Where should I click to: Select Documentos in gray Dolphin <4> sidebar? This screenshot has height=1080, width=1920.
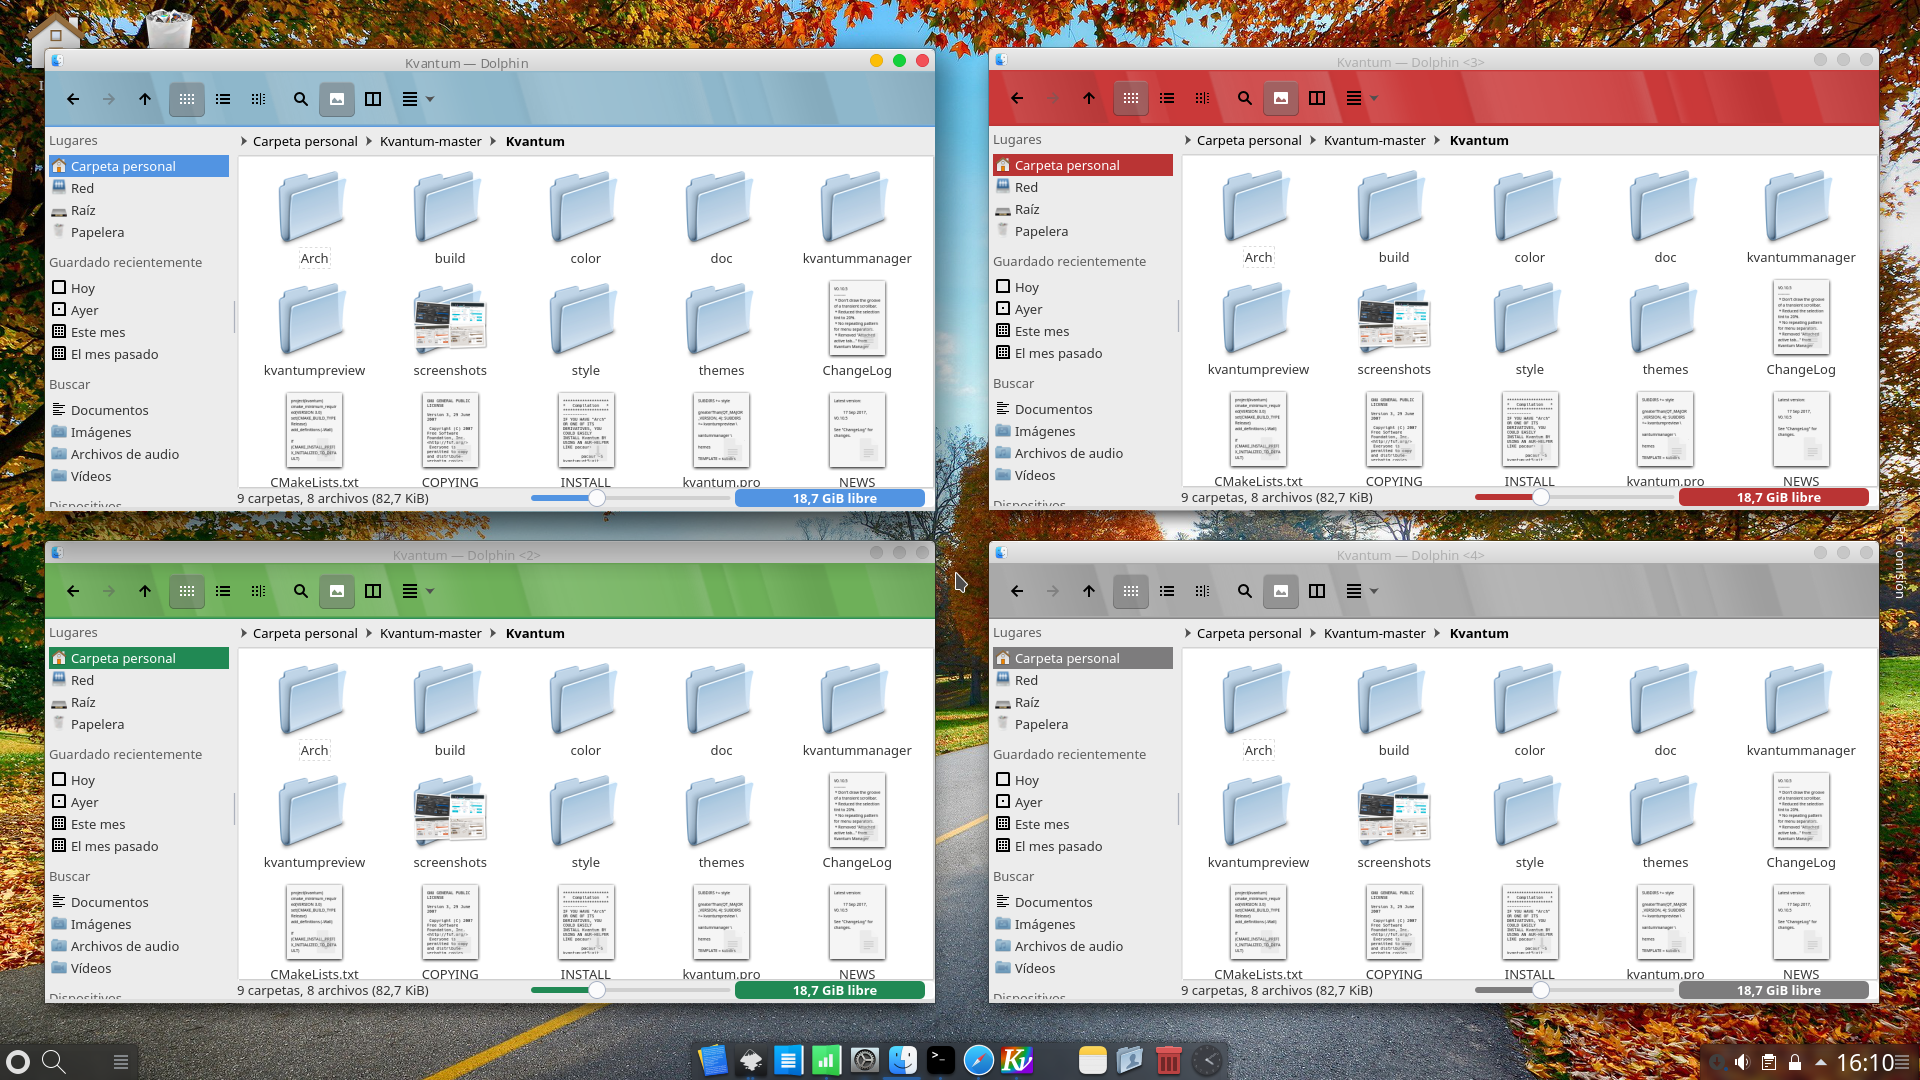pos(1083,902)
